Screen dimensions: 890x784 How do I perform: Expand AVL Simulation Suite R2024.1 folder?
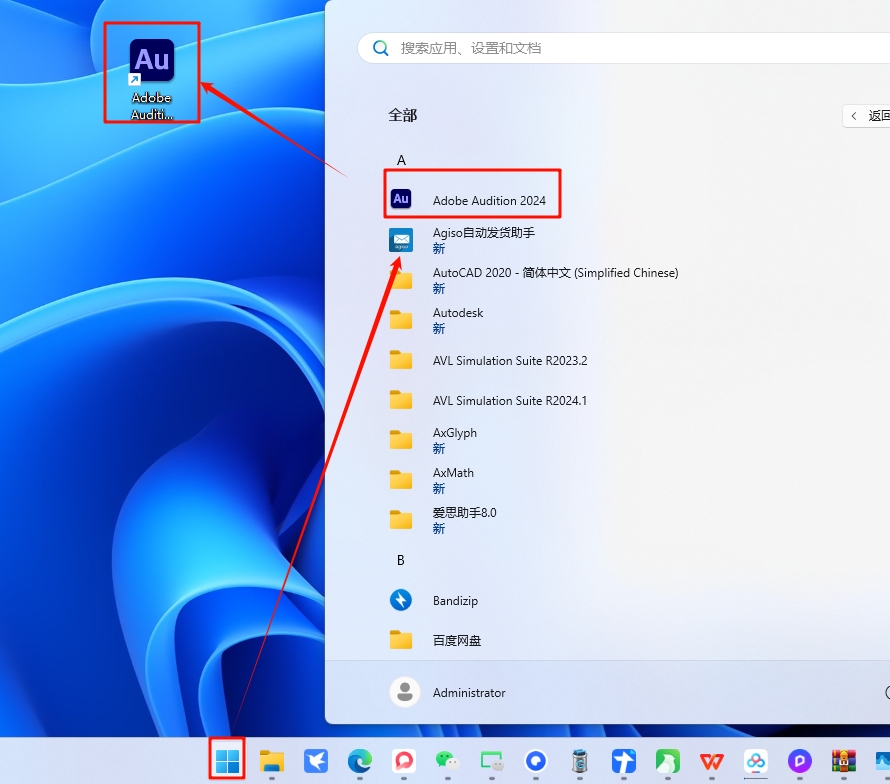click(509, 400)
